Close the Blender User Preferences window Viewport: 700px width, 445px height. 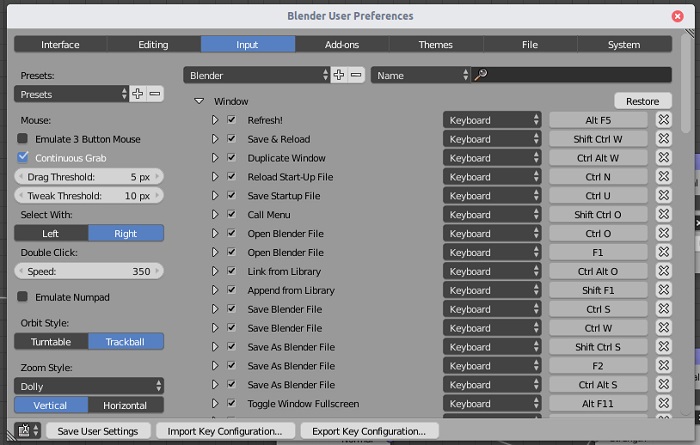(677, 16)
